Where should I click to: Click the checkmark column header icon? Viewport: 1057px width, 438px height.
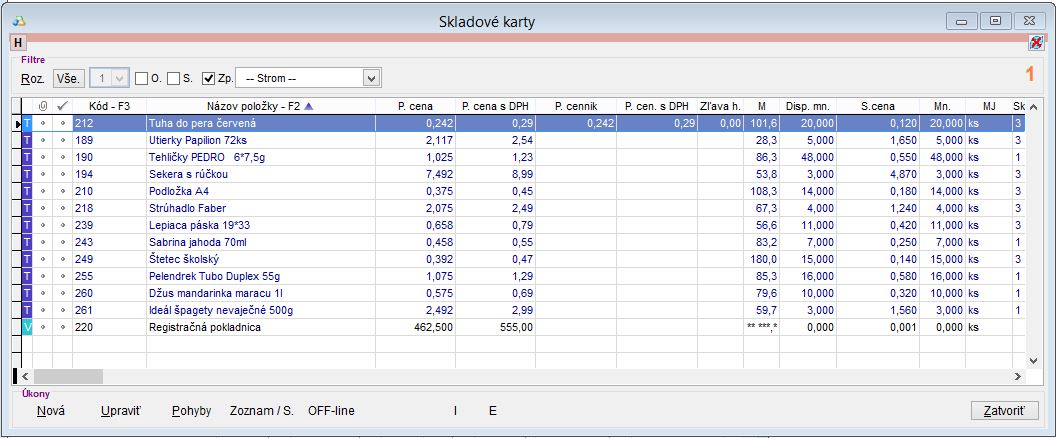click(x=62, y=105)
